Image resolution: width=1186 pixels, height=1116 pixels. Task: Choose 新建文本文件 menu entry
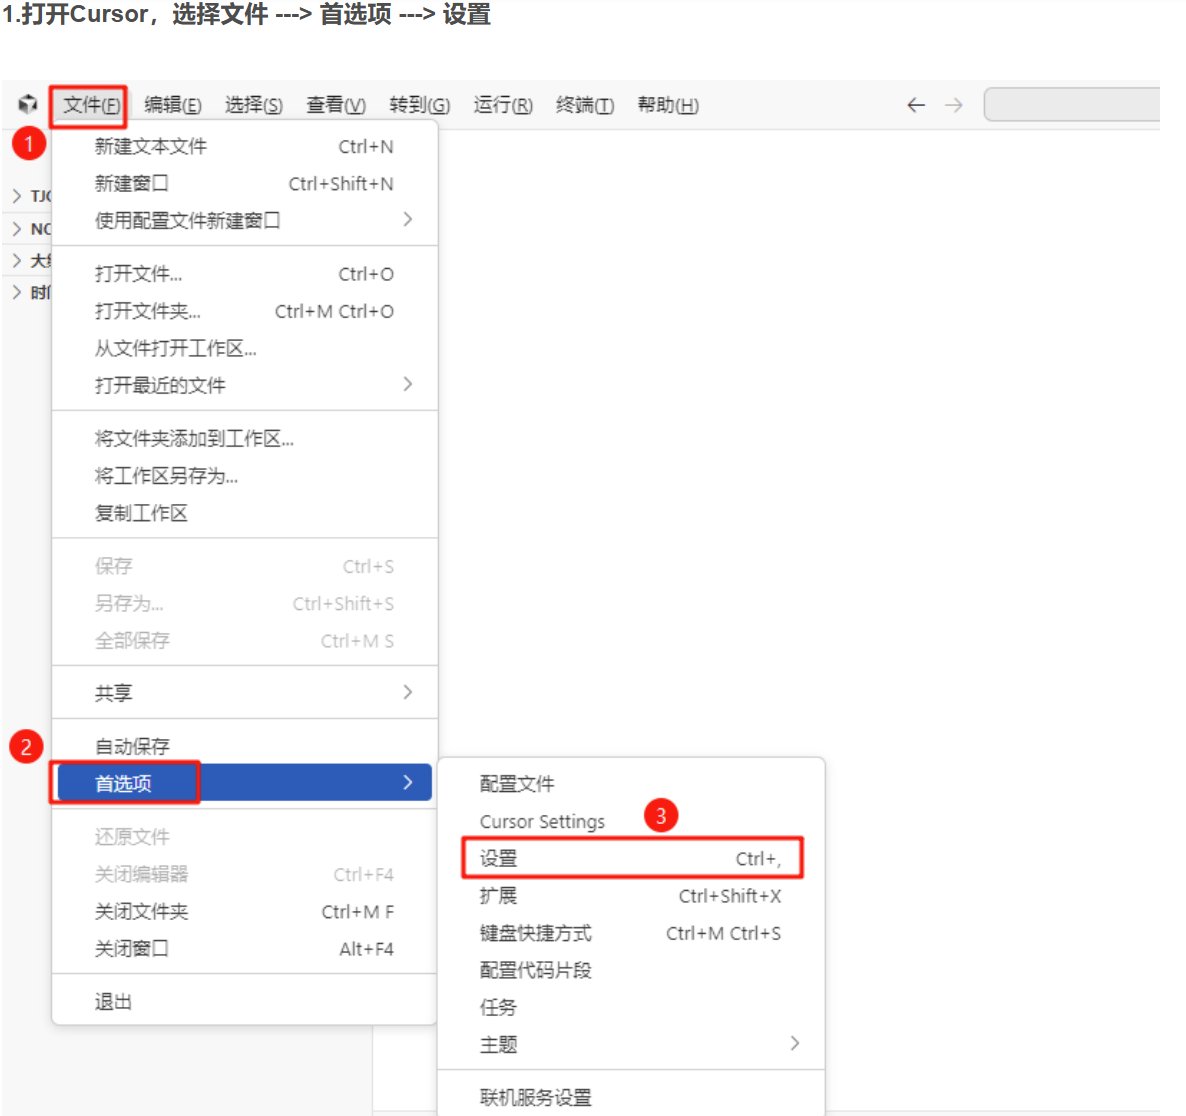point(244,146)
